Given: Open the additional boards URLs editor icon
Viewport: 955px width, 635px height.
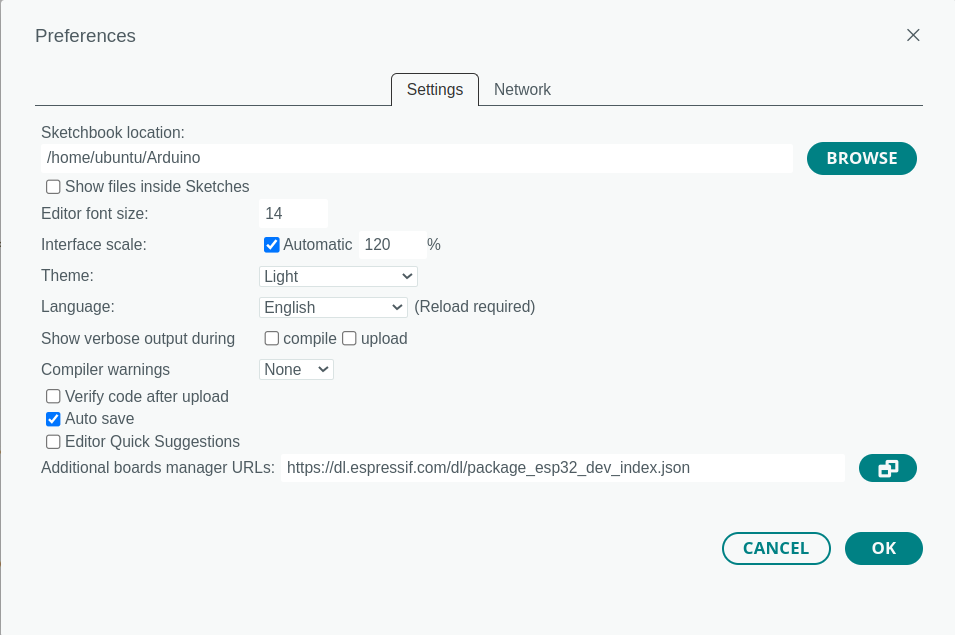Looking at the screenshot, I should tap(887, 468).
